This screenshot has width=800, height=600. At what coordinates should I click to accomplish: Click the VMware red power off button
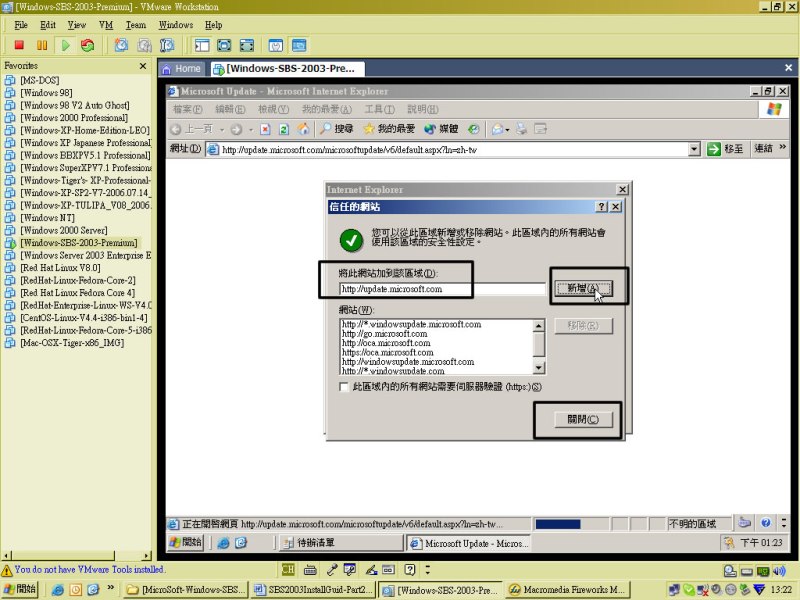[x=19, y=45]
